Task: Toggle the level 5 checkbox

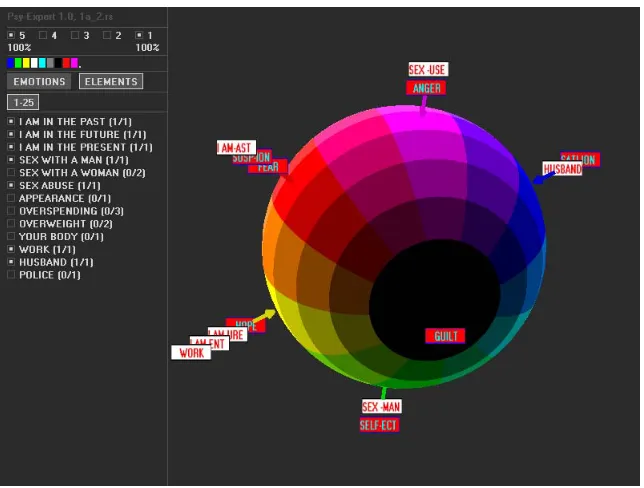Action: point(11,35)
